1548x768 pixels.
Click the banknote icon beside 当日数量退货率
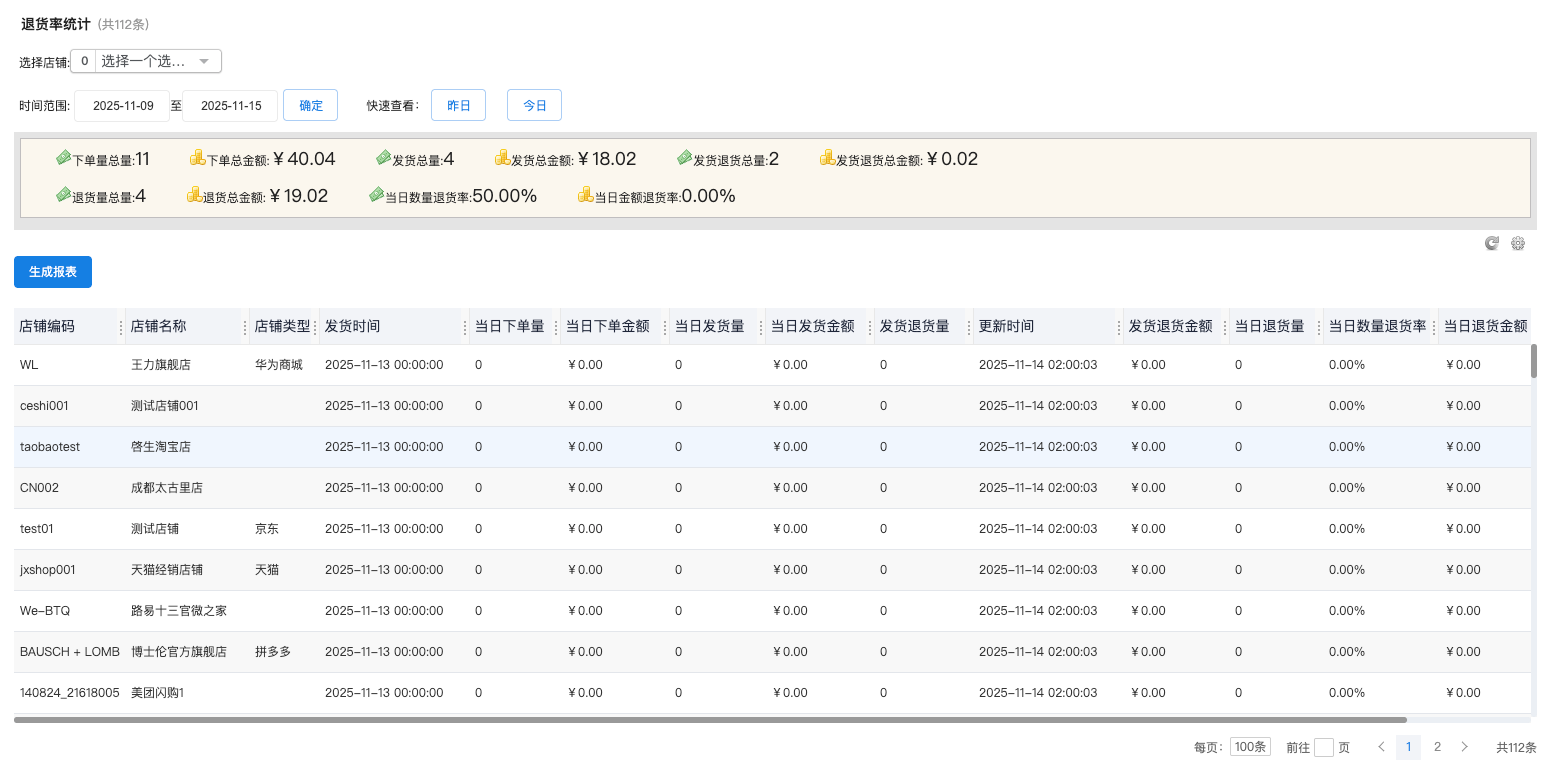pos(376,195)
